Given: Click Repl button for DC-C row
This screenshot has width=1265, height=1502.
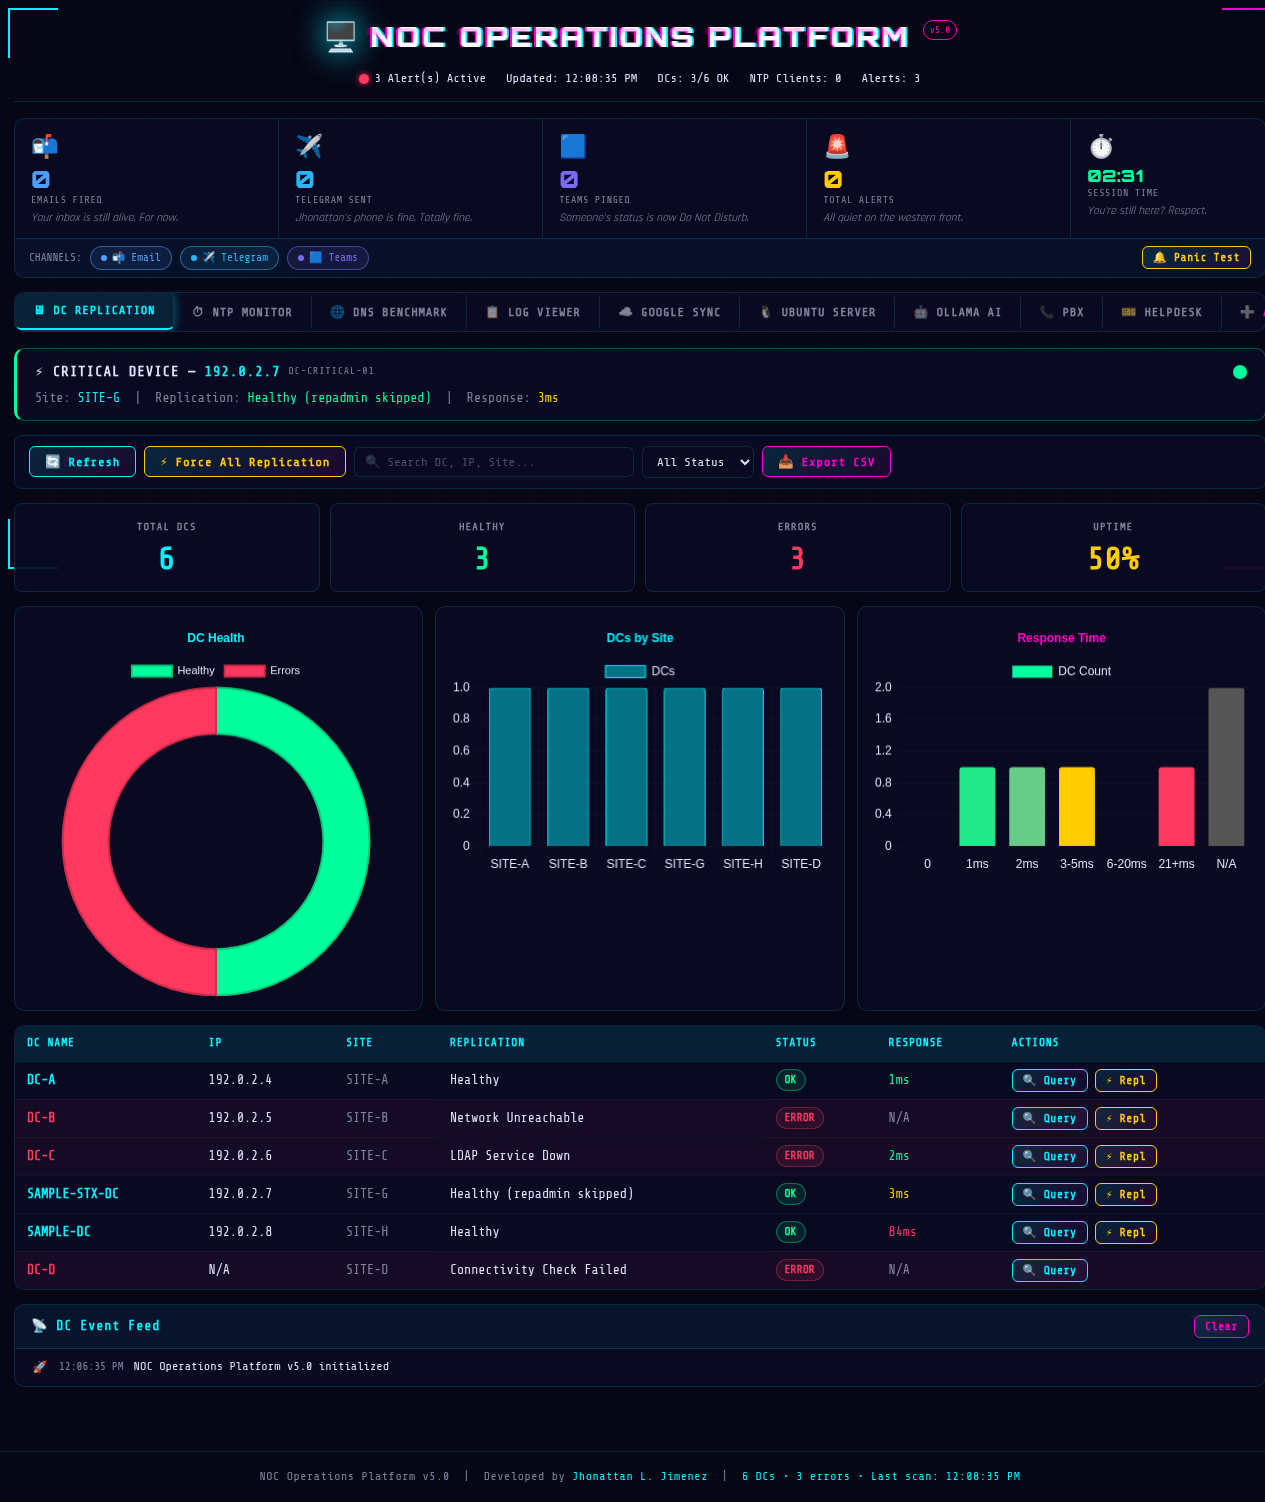Looking at the screenshot, I should (1125, 1156).
